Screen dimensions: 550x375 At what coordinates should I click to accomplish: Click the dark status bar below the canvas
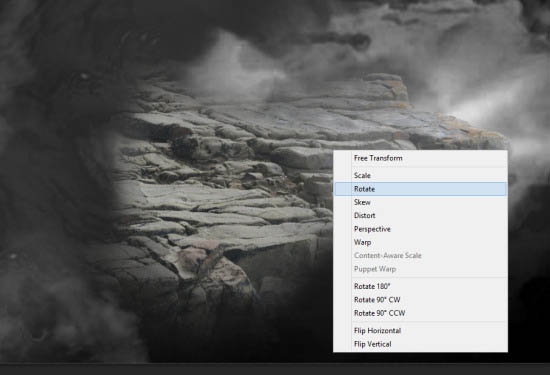click(x=275, y=369)
